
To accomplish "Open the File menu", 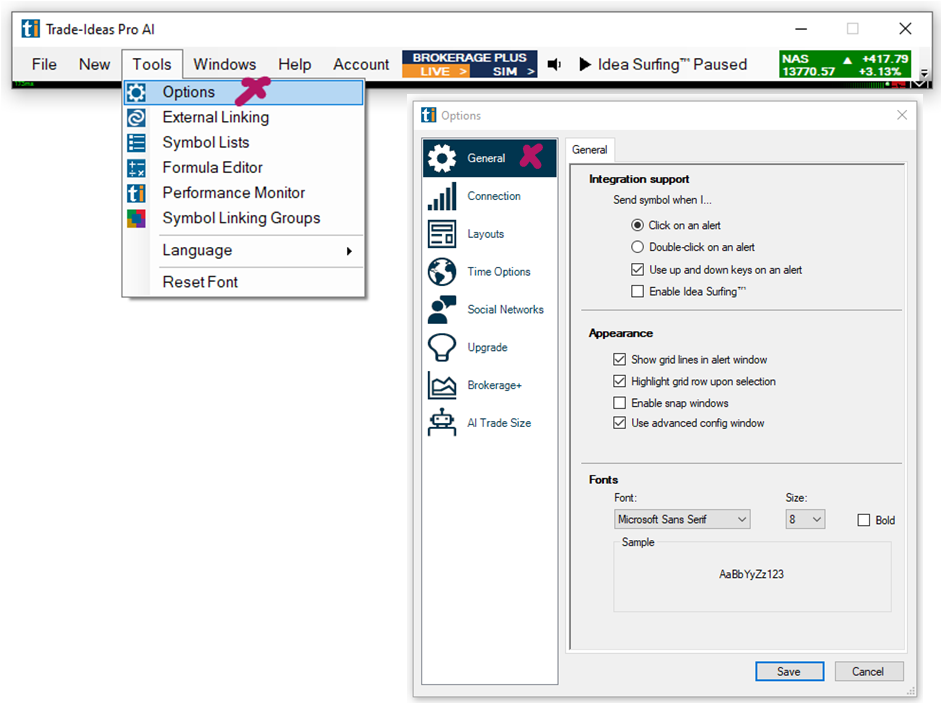I will click(44, 64).
